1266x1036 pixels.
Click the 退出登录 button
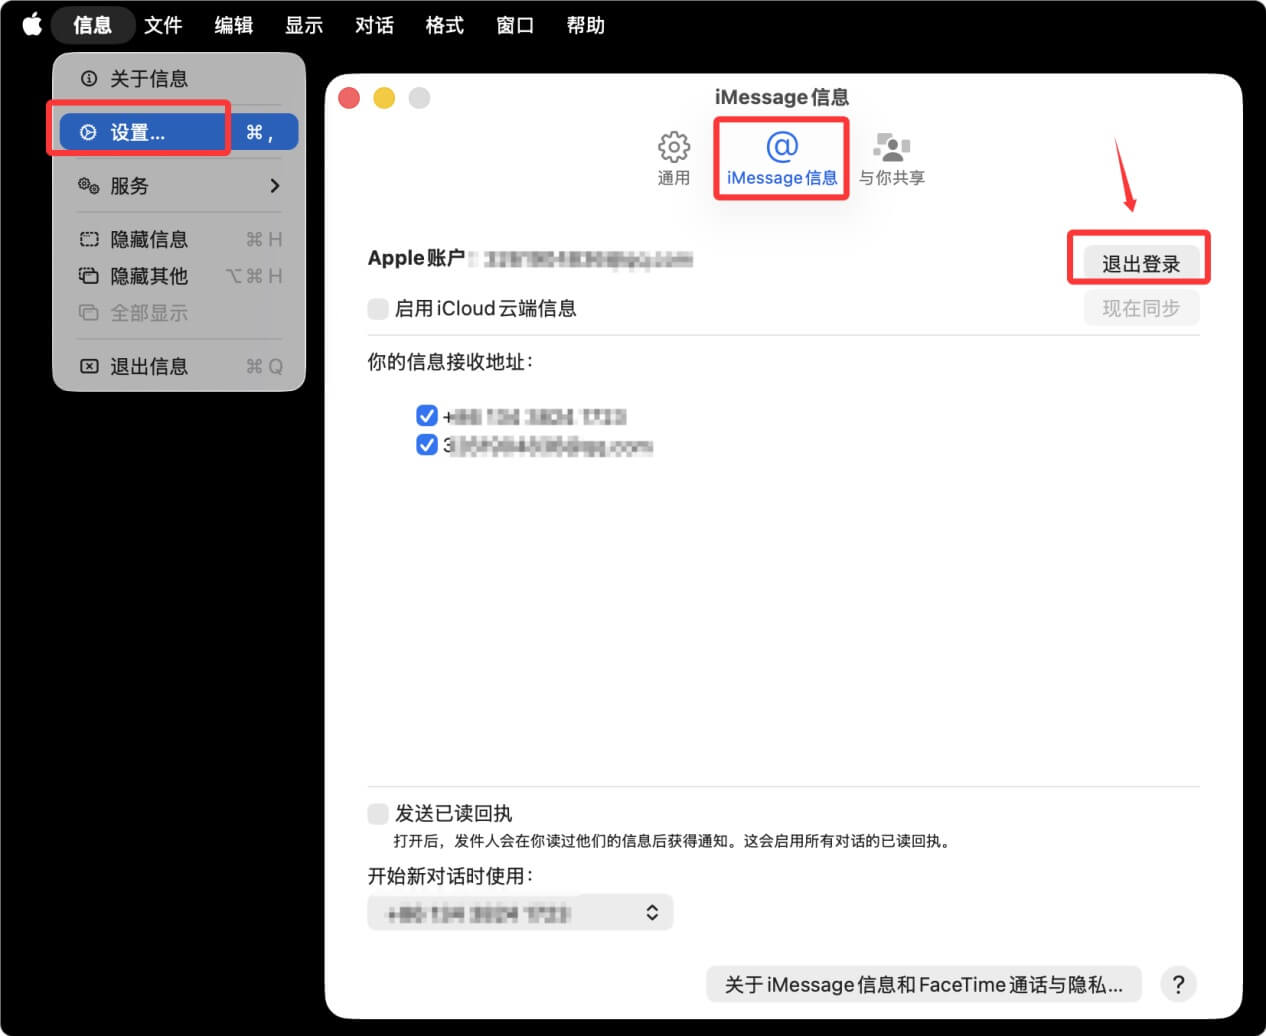click(1139, 260)
